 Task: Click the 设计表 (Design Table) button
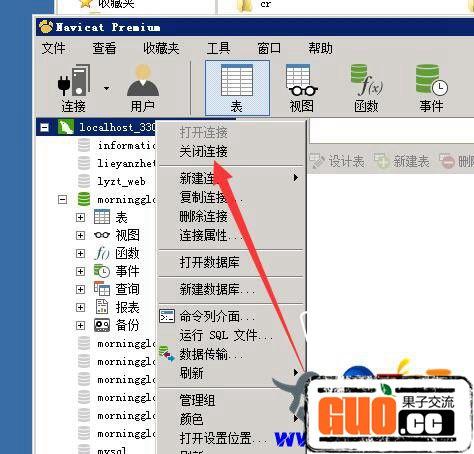(337, 162)
